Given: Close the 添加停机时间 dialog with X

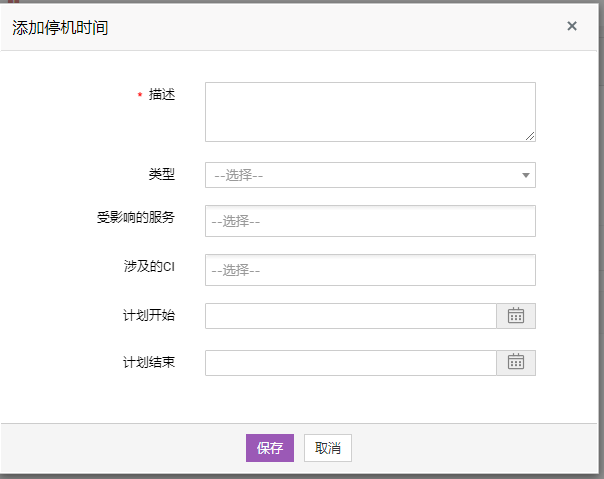Looking at the screenshot, I should click(x=572, y=26).
